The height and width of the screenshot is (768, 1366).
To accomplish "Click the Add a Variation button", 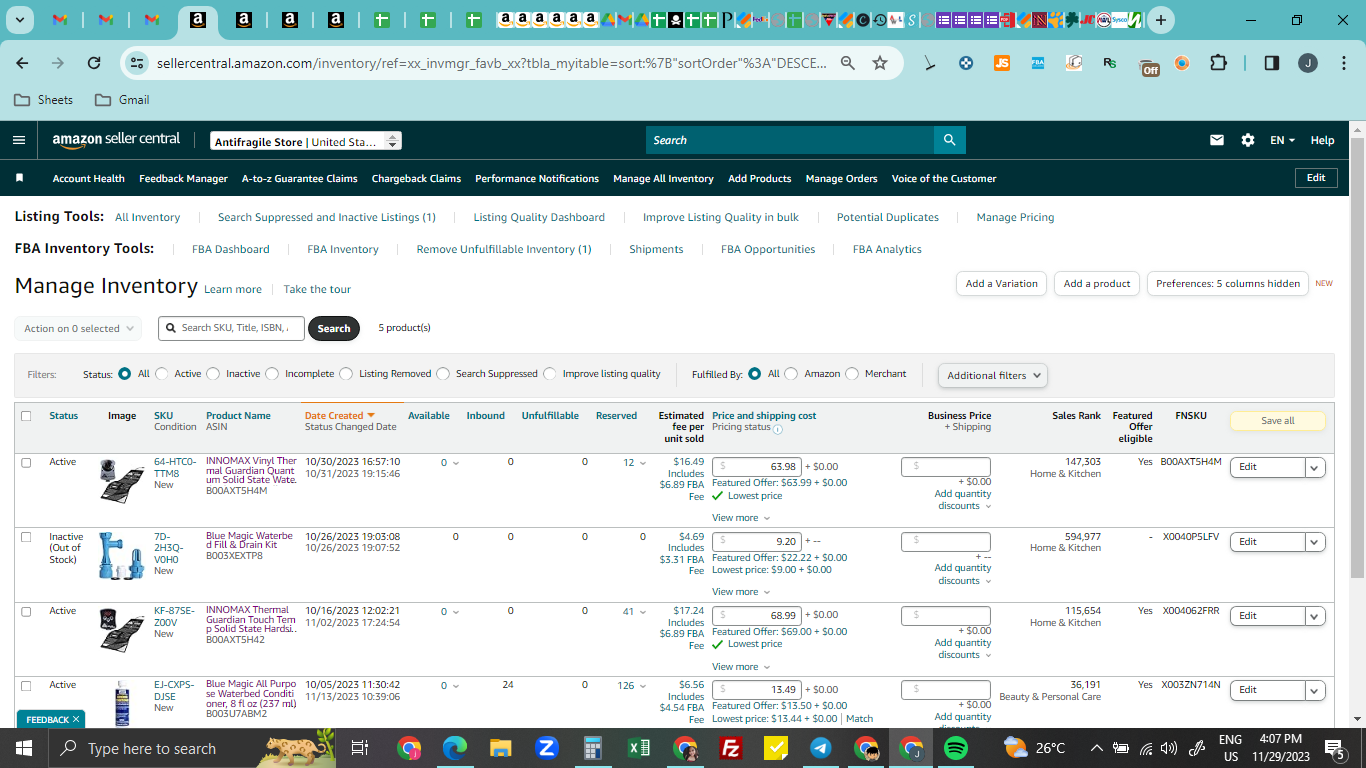I will (1002, 284).
